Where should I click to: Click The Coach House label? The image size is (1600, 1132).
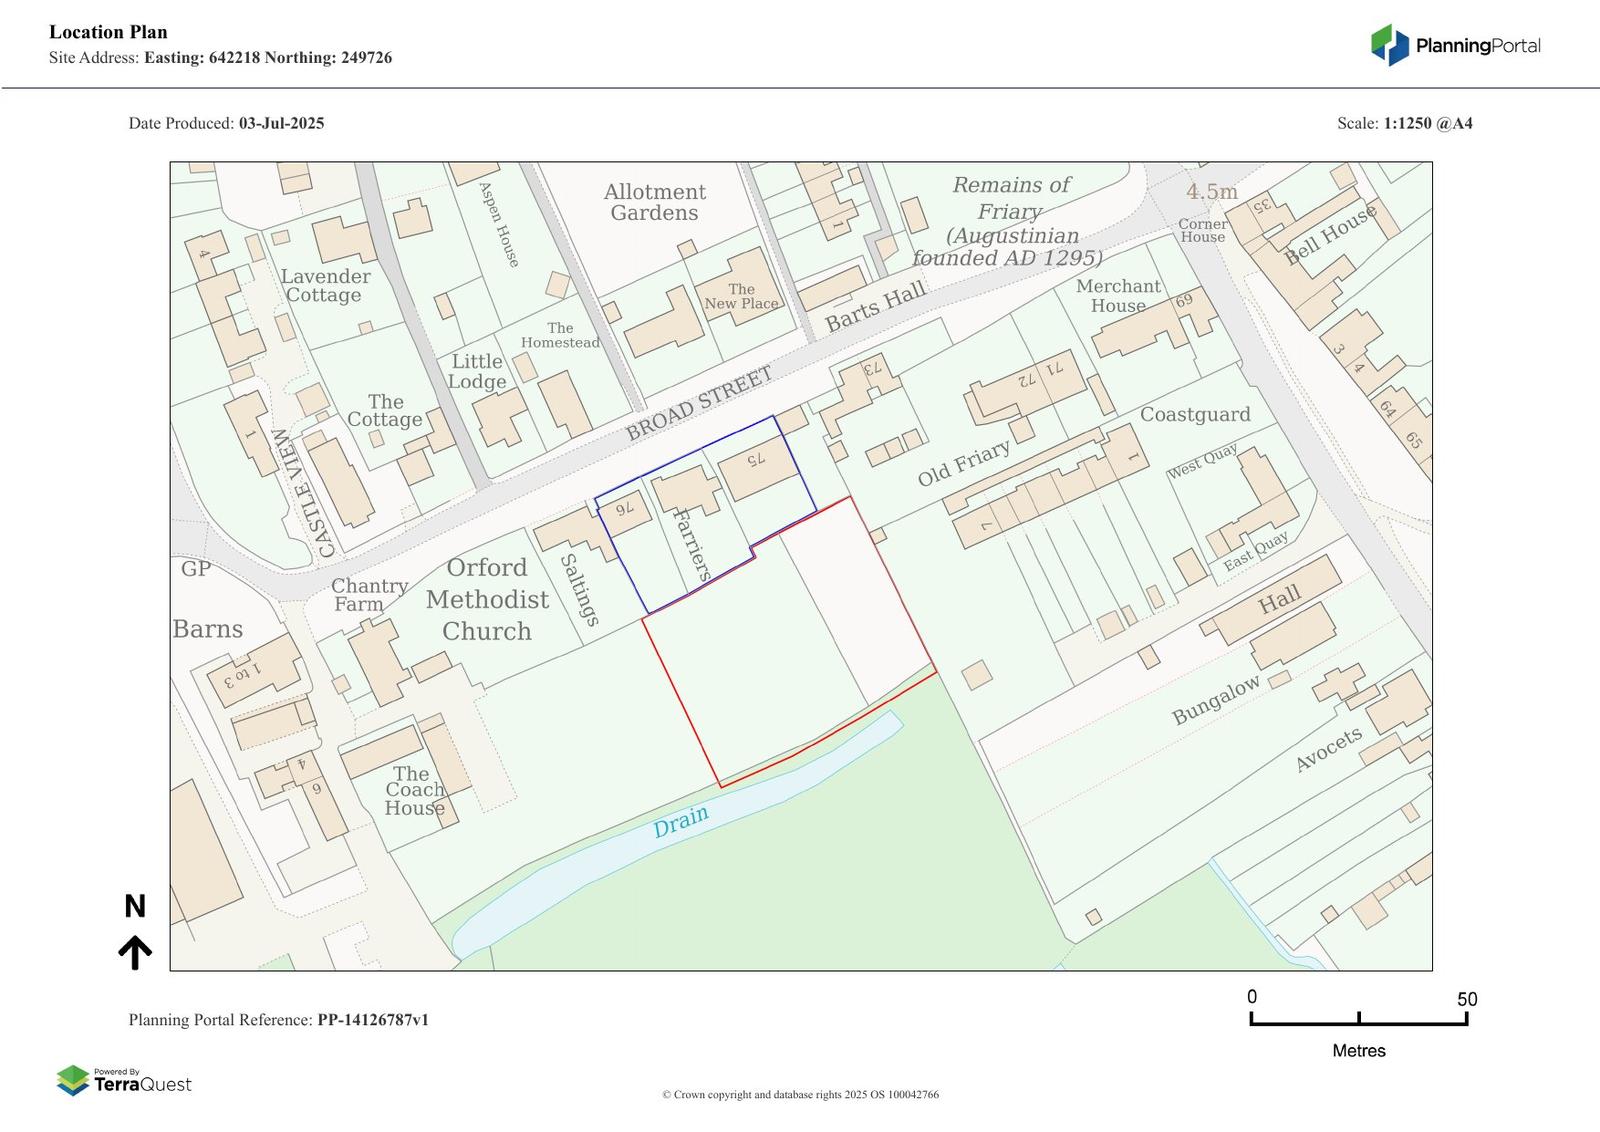click(414, 790)
